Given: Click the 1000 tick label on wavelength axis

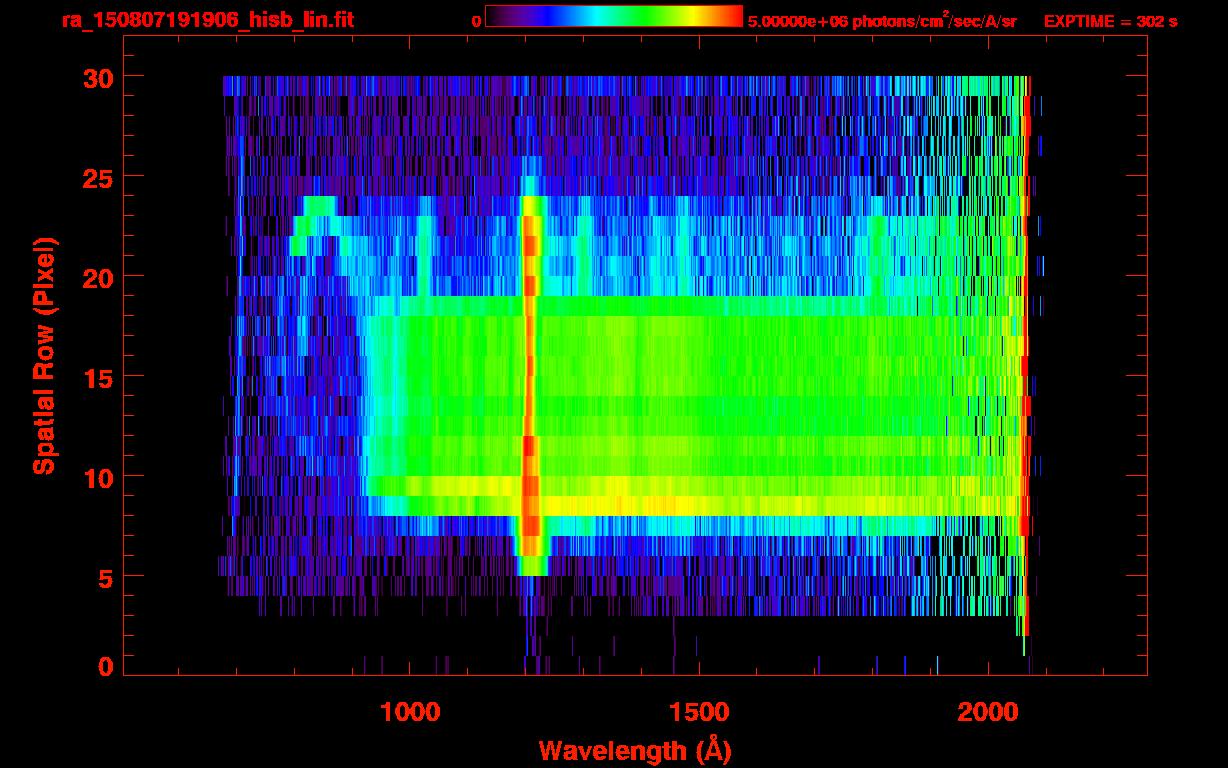Looking at the screenshot, I should pos(410,711).
